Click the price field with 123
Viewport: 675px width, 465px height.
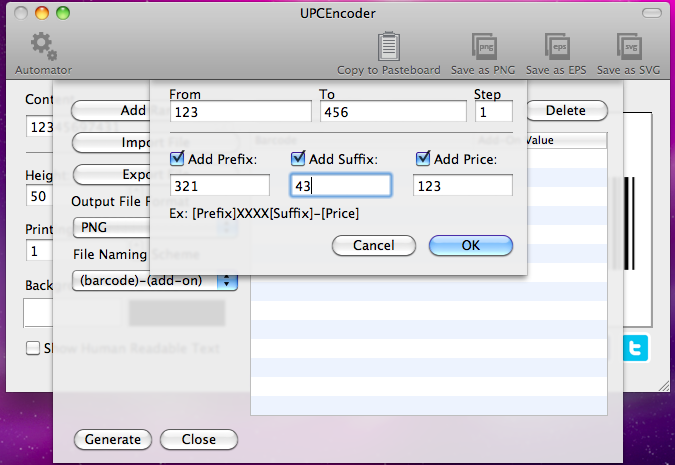click(463, 186)
